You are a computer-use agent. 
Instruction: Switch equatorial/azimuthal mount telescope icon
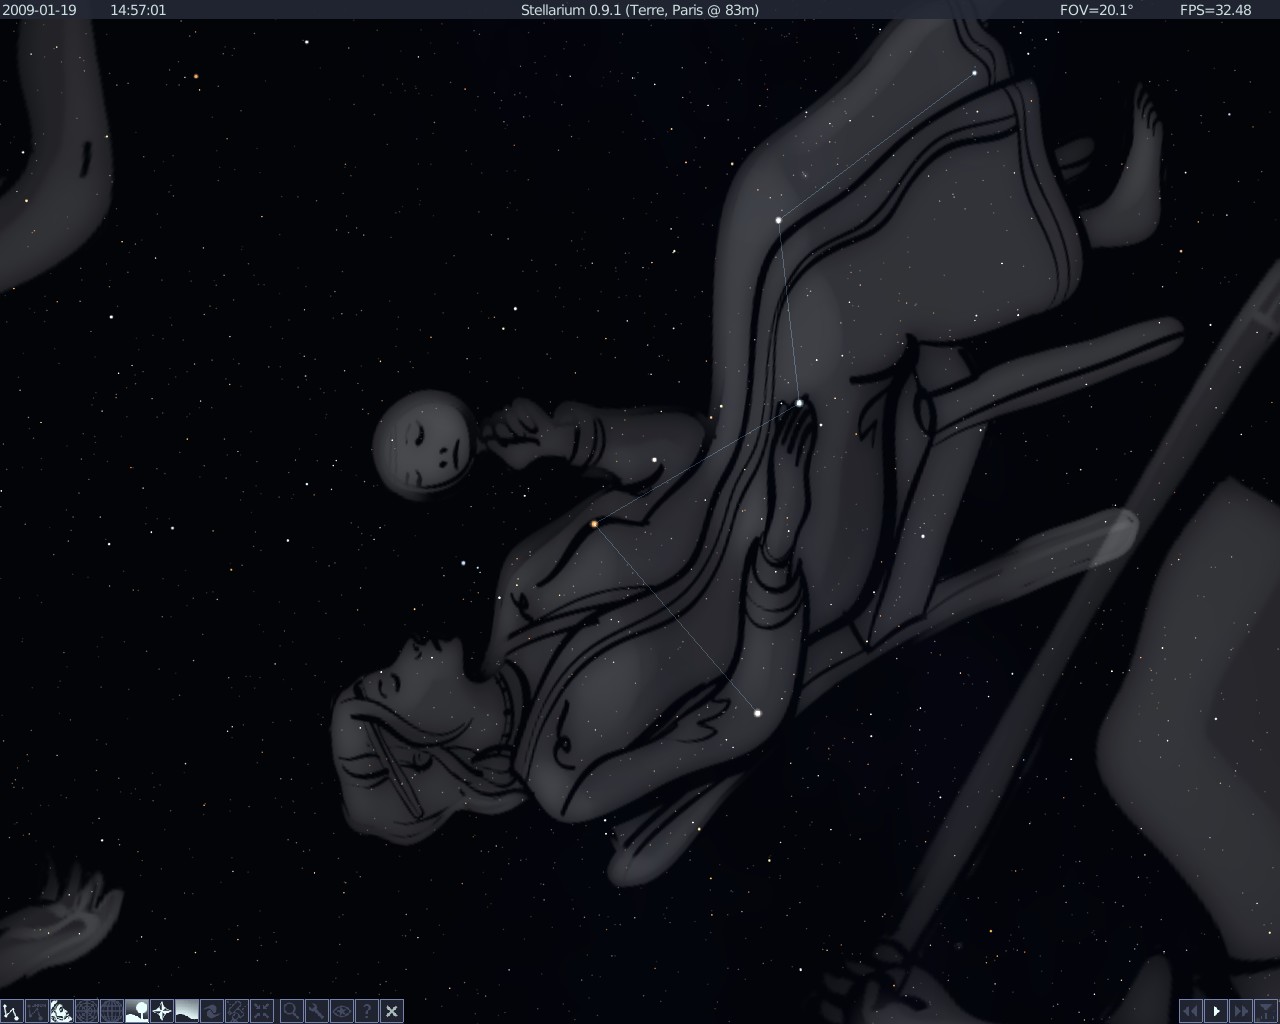(x=237, y=1011)
